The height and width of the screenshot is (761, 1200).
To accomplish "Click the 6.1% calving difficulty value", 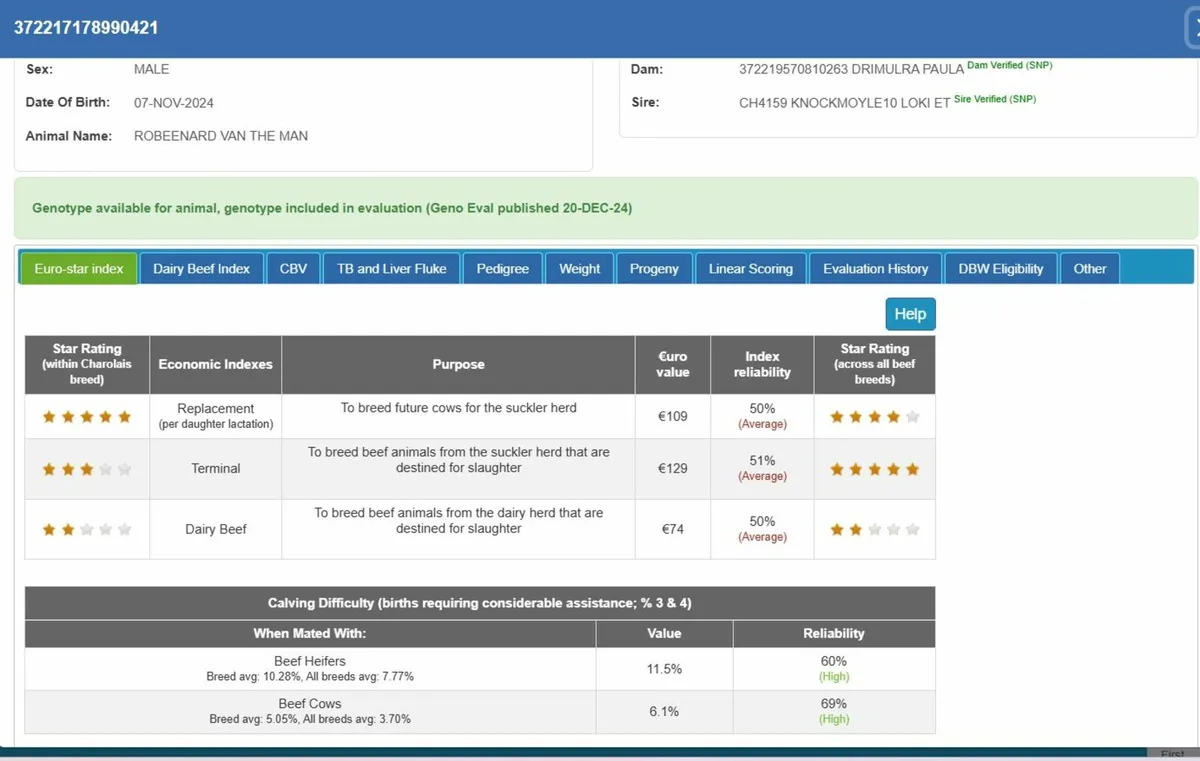I will click(x=664, y=712).
